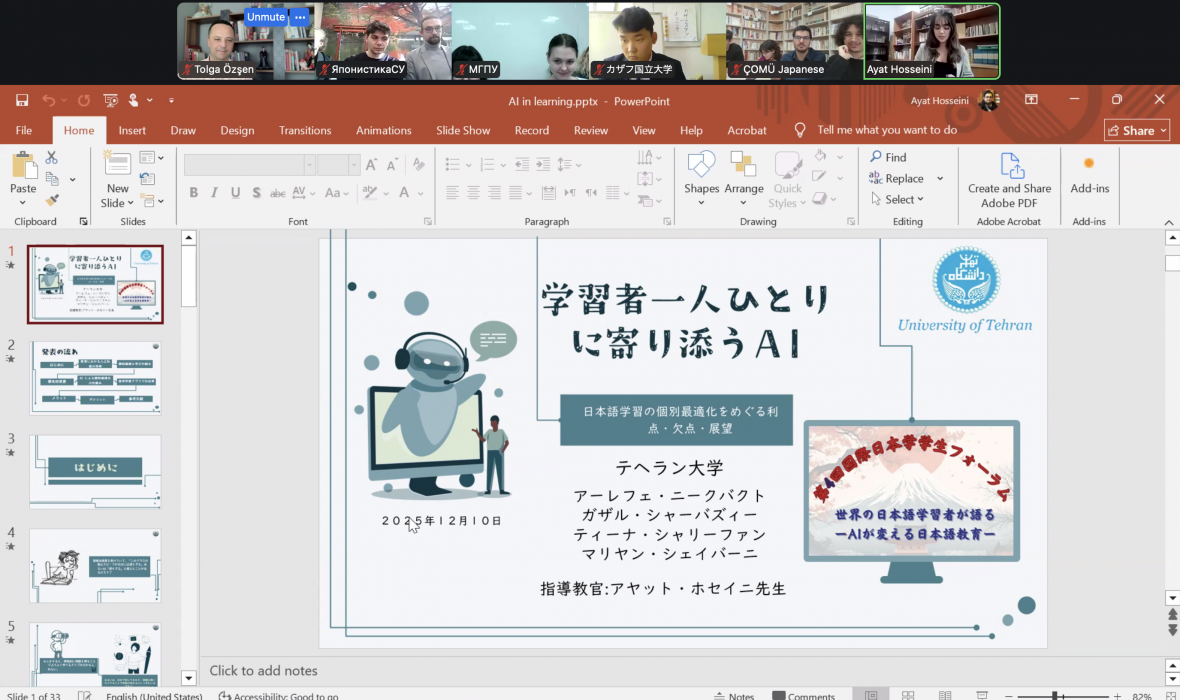Unmute the microphone in the video strip
Viewport: 1180px width, 700px height.
[x=266, y=17]
